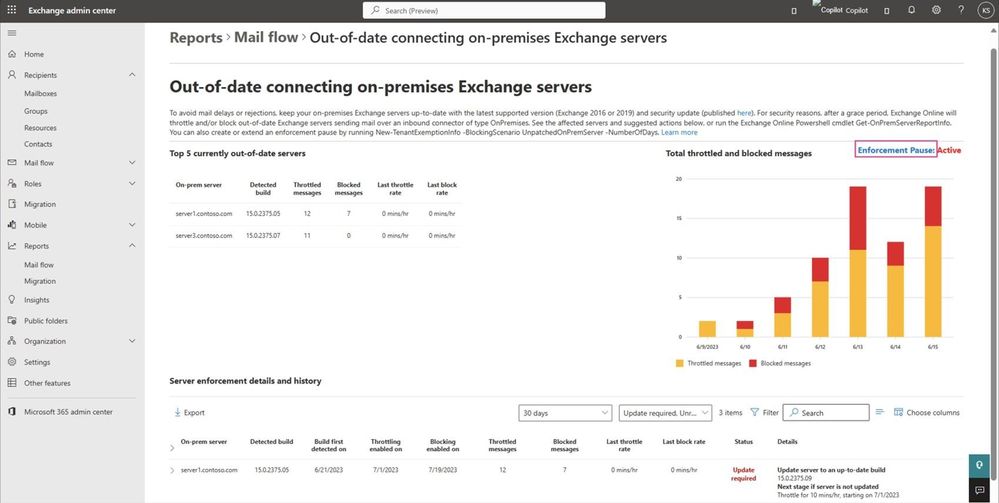Screen dimensions: 999x503
Task: Click the Reports chart icon
Action: [11, 245]
